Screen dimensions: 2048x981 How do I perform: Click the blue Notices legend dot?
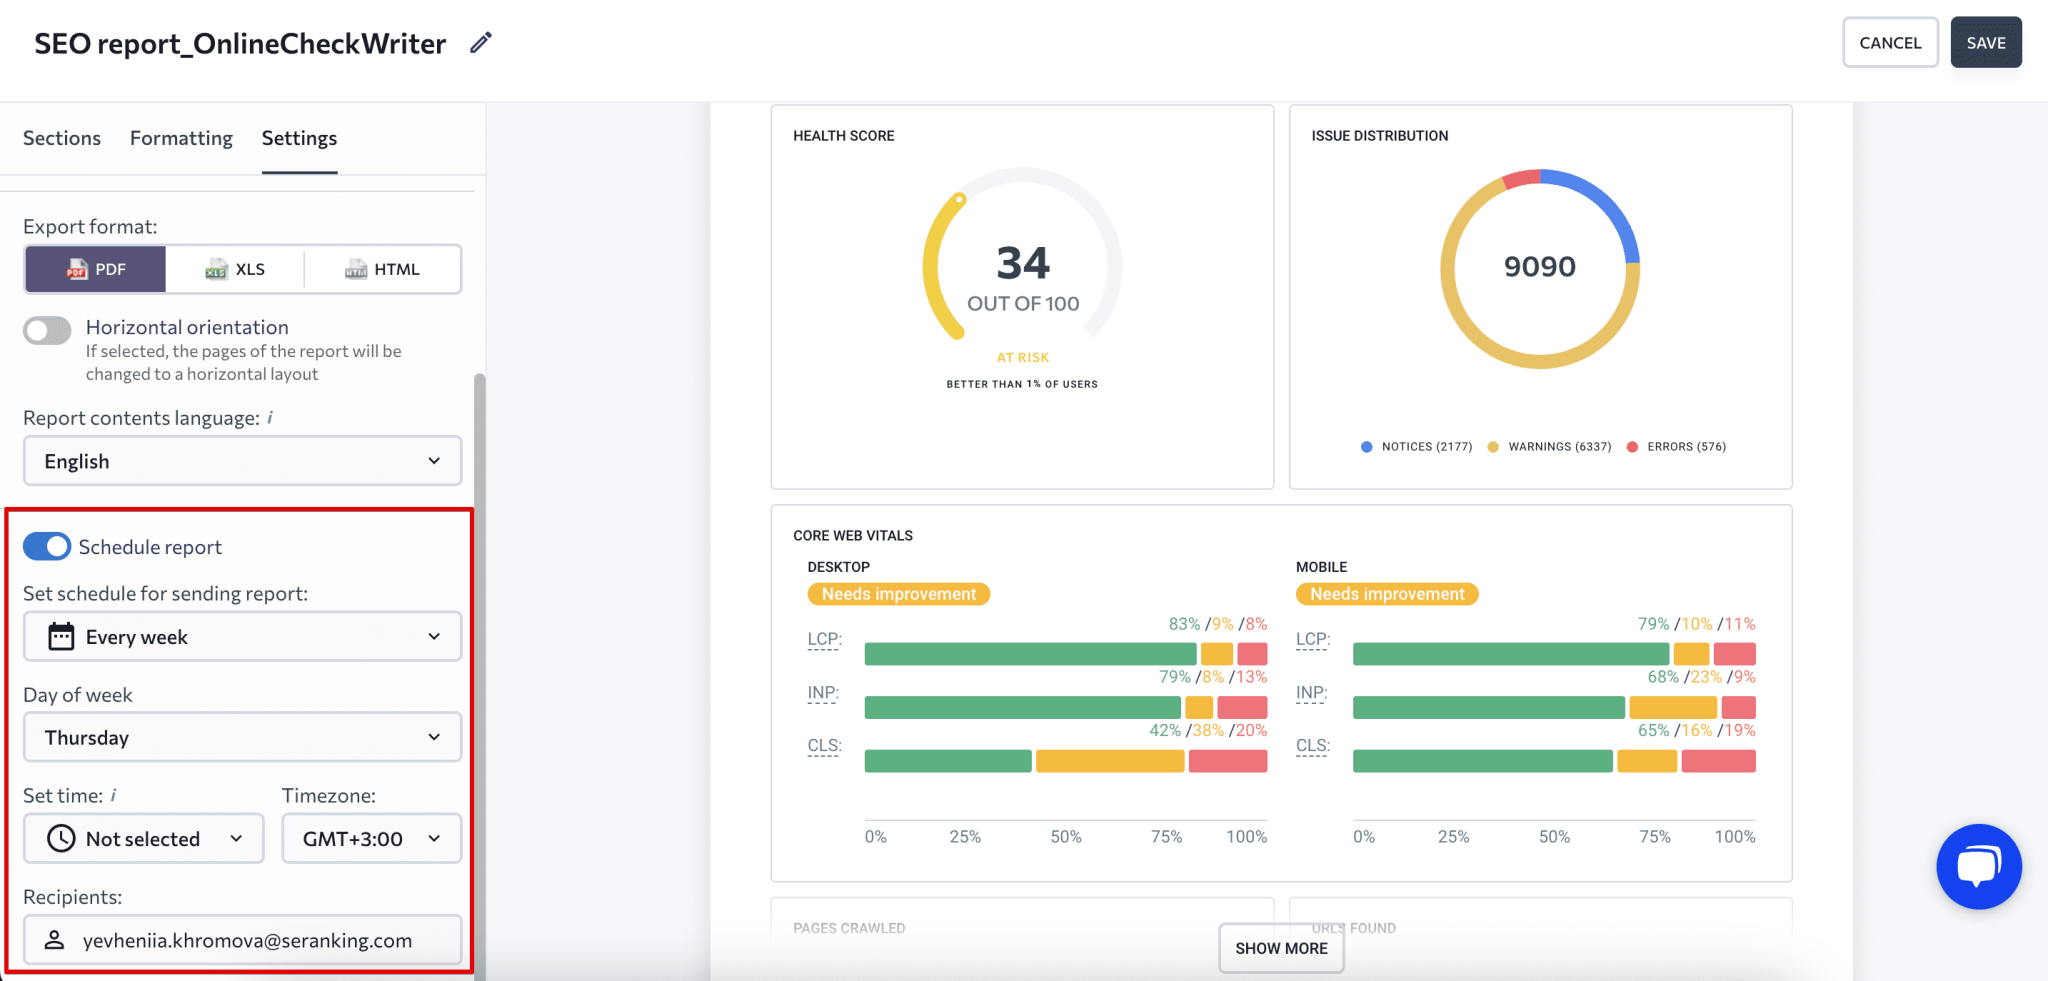1366,447
